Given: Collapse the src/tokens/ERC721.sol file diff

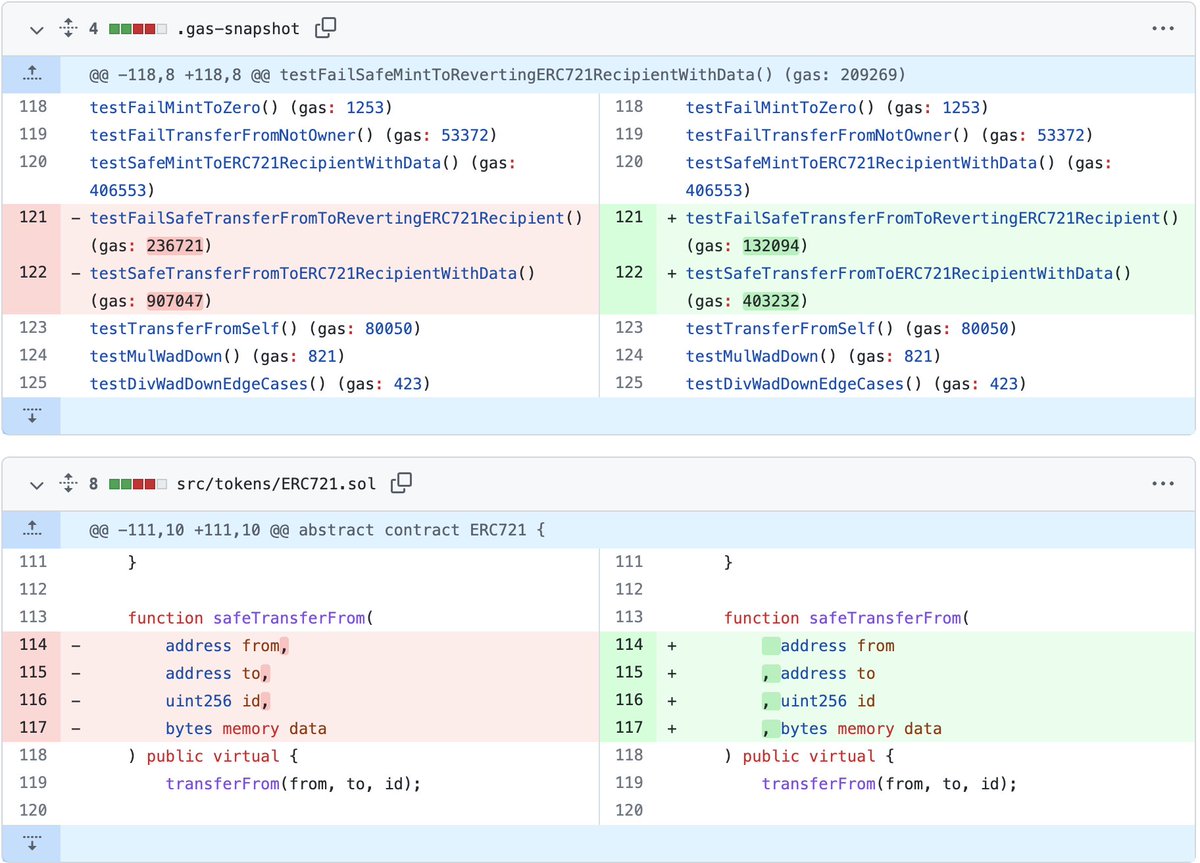Looking at the screenshot, I should (37, 484).
